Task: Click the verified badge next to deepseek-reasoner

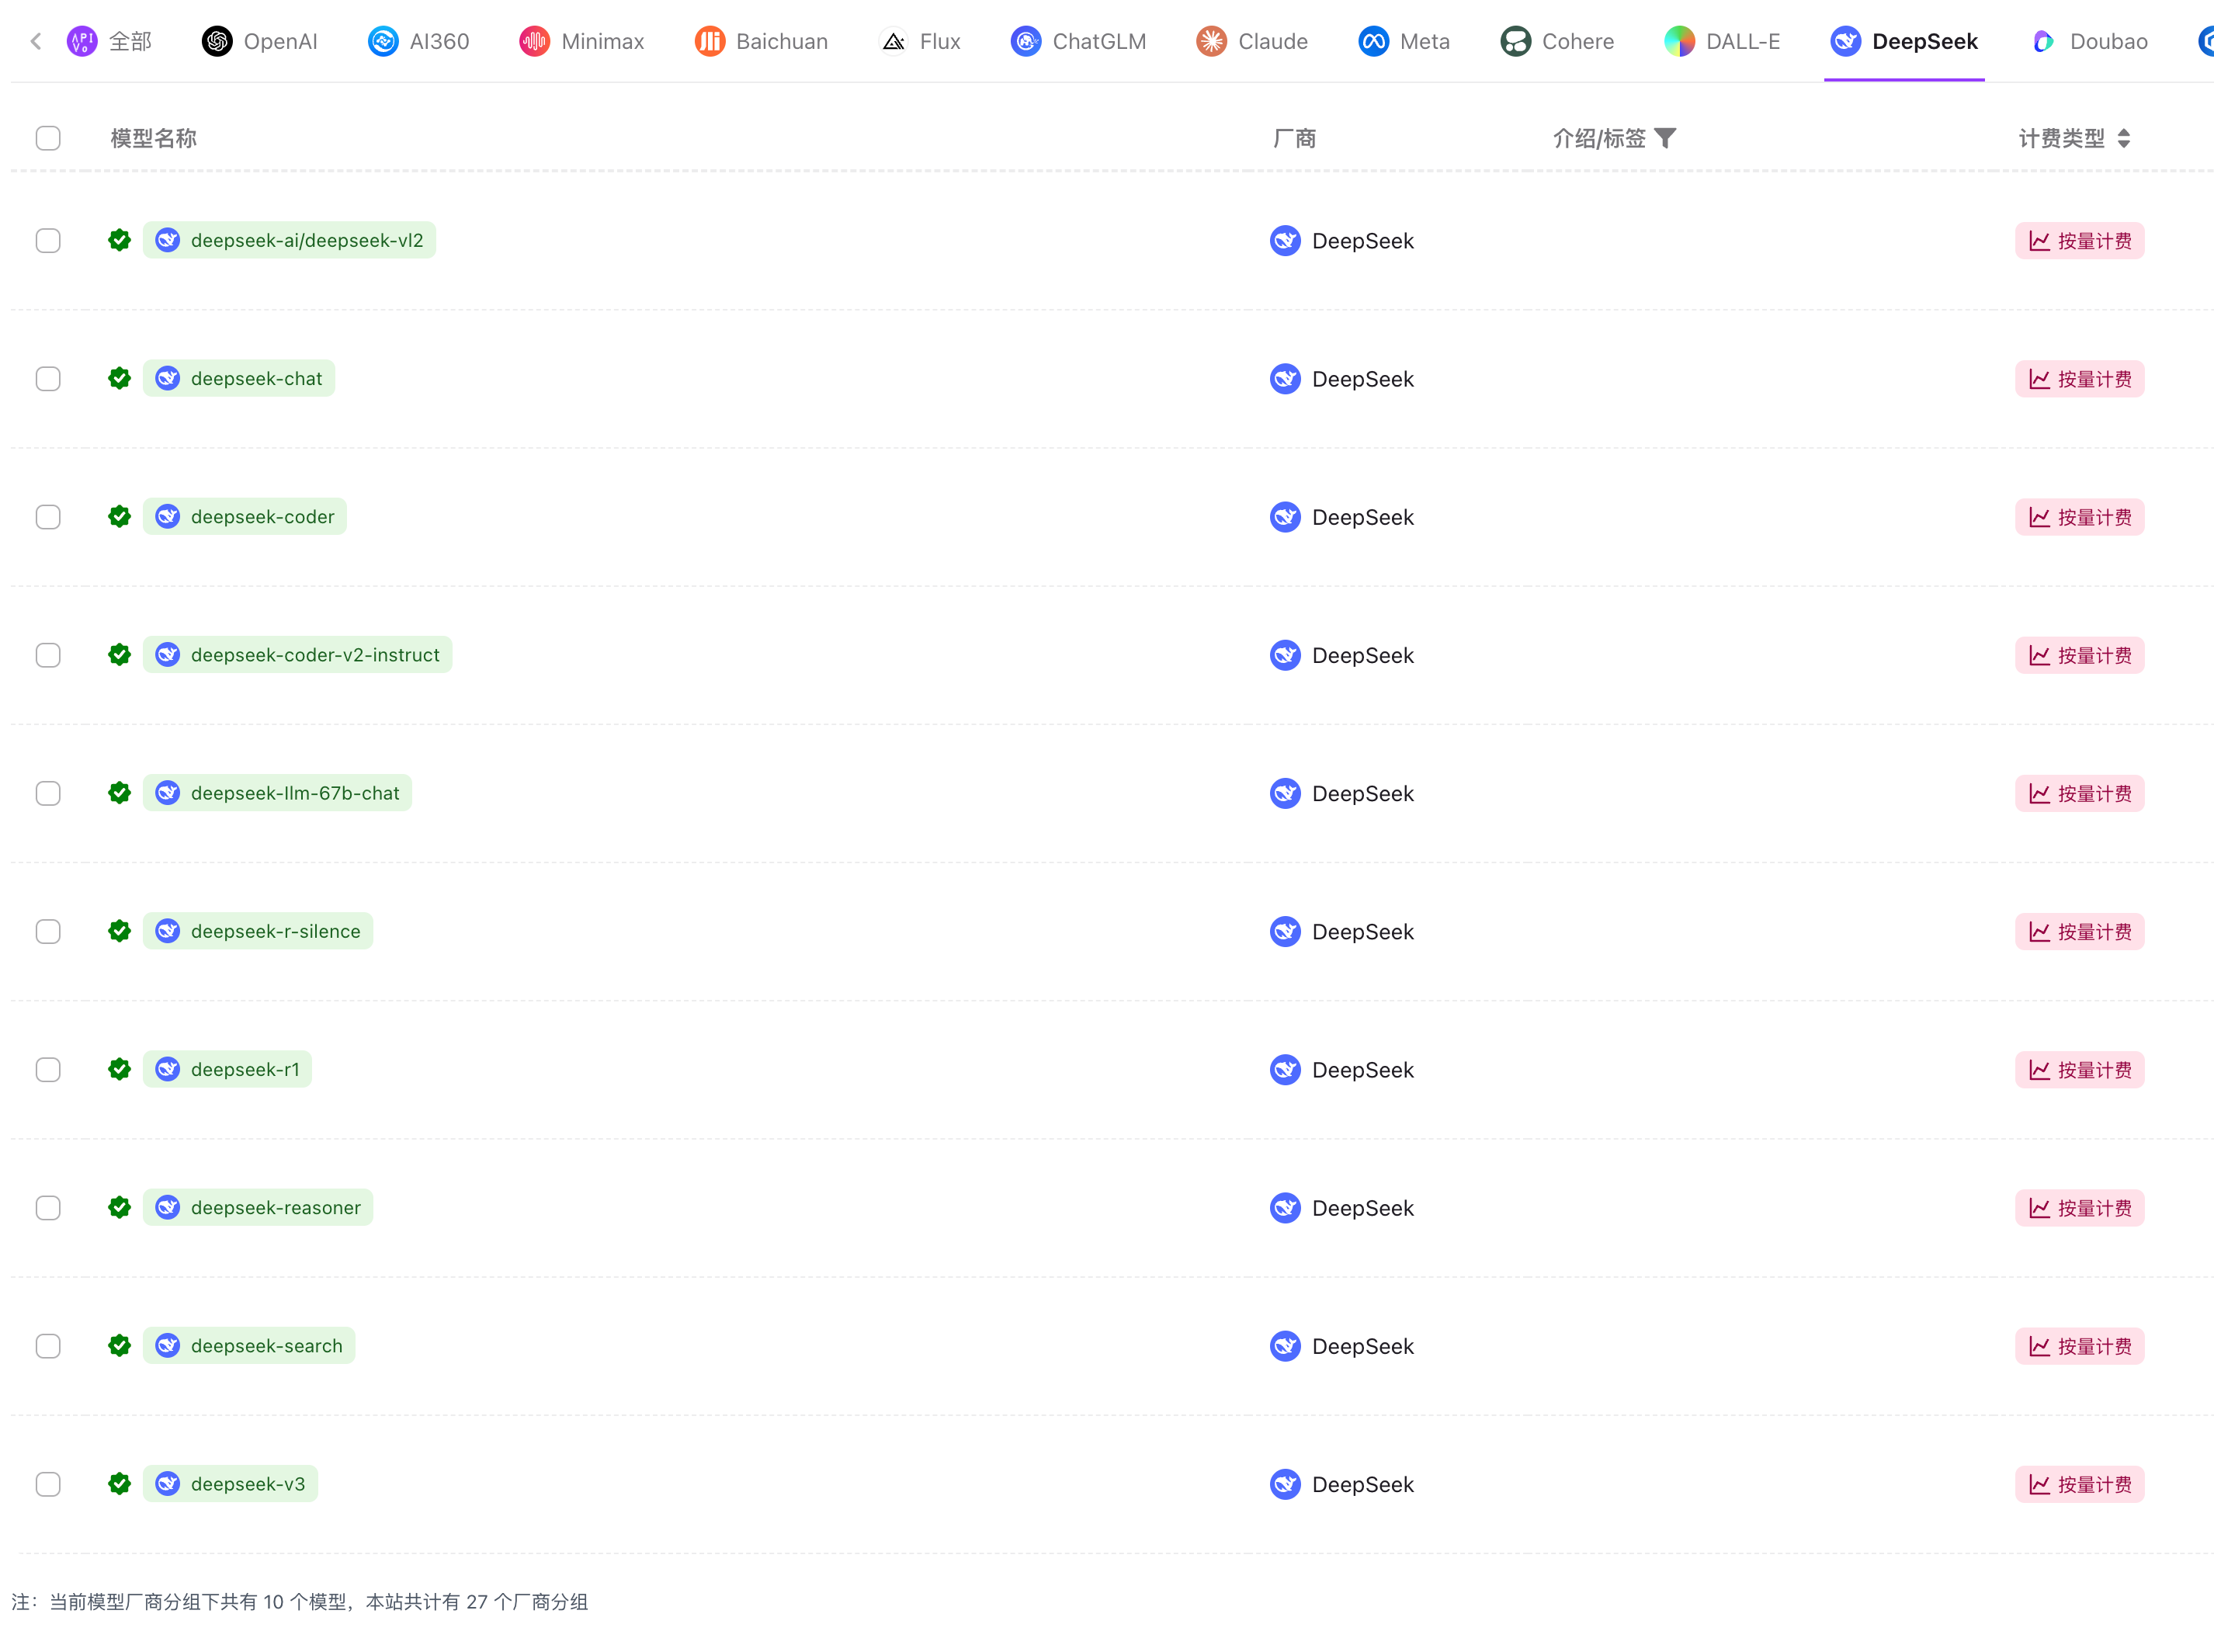Action: click(x=120, y=1207)
